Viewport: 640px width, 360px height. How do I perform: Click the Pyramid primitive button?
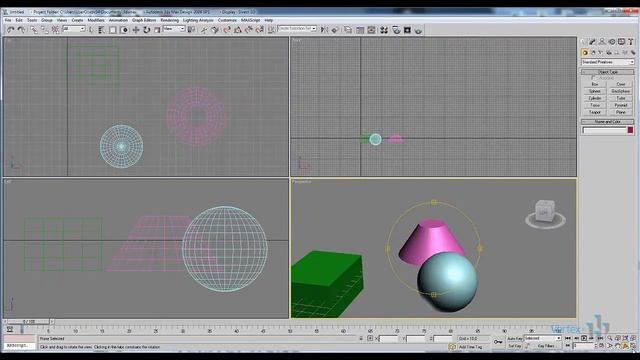(x=621, y=105)
